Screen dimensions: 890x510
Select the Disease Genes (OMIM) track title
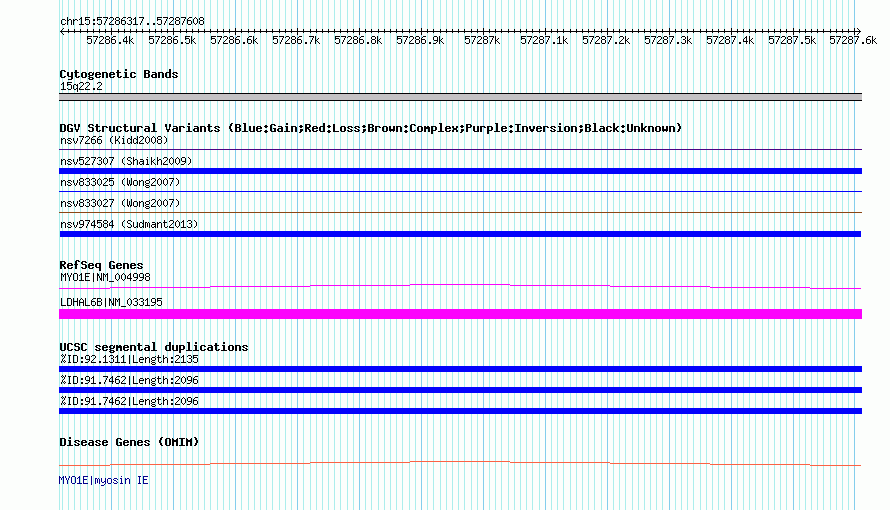(x=129, y=442)
